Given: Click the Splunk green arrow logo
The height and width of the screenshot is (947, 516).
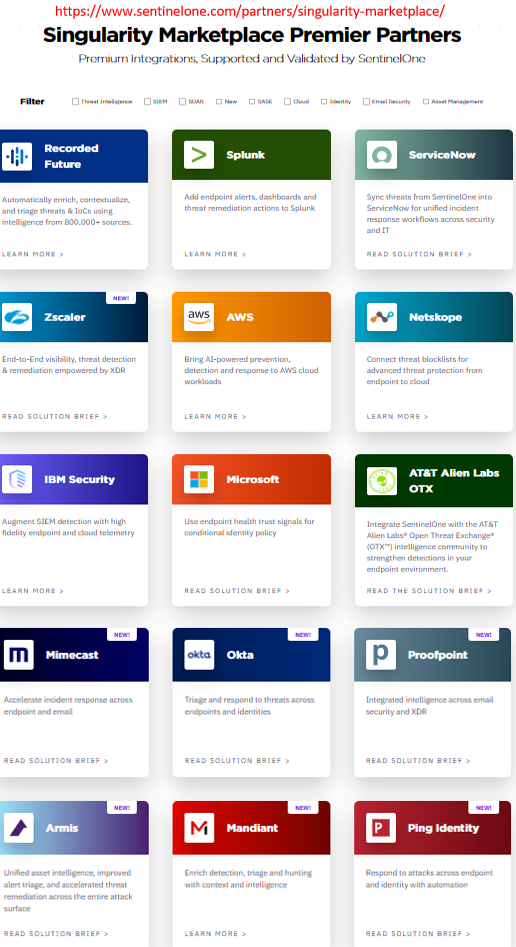Looking at the screenshot, I should 199,155.
